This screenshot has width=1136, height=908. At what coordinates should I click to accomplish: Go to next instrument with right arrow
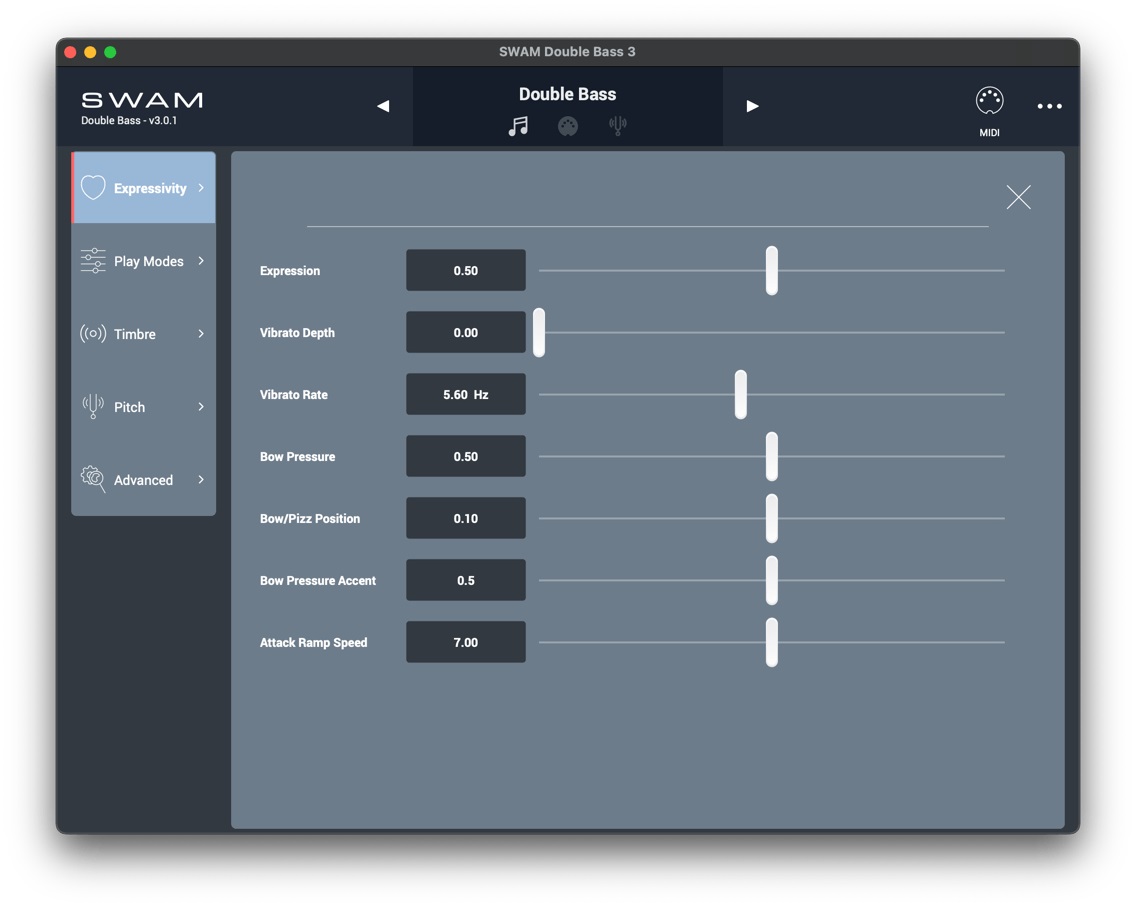coord(753,106)
